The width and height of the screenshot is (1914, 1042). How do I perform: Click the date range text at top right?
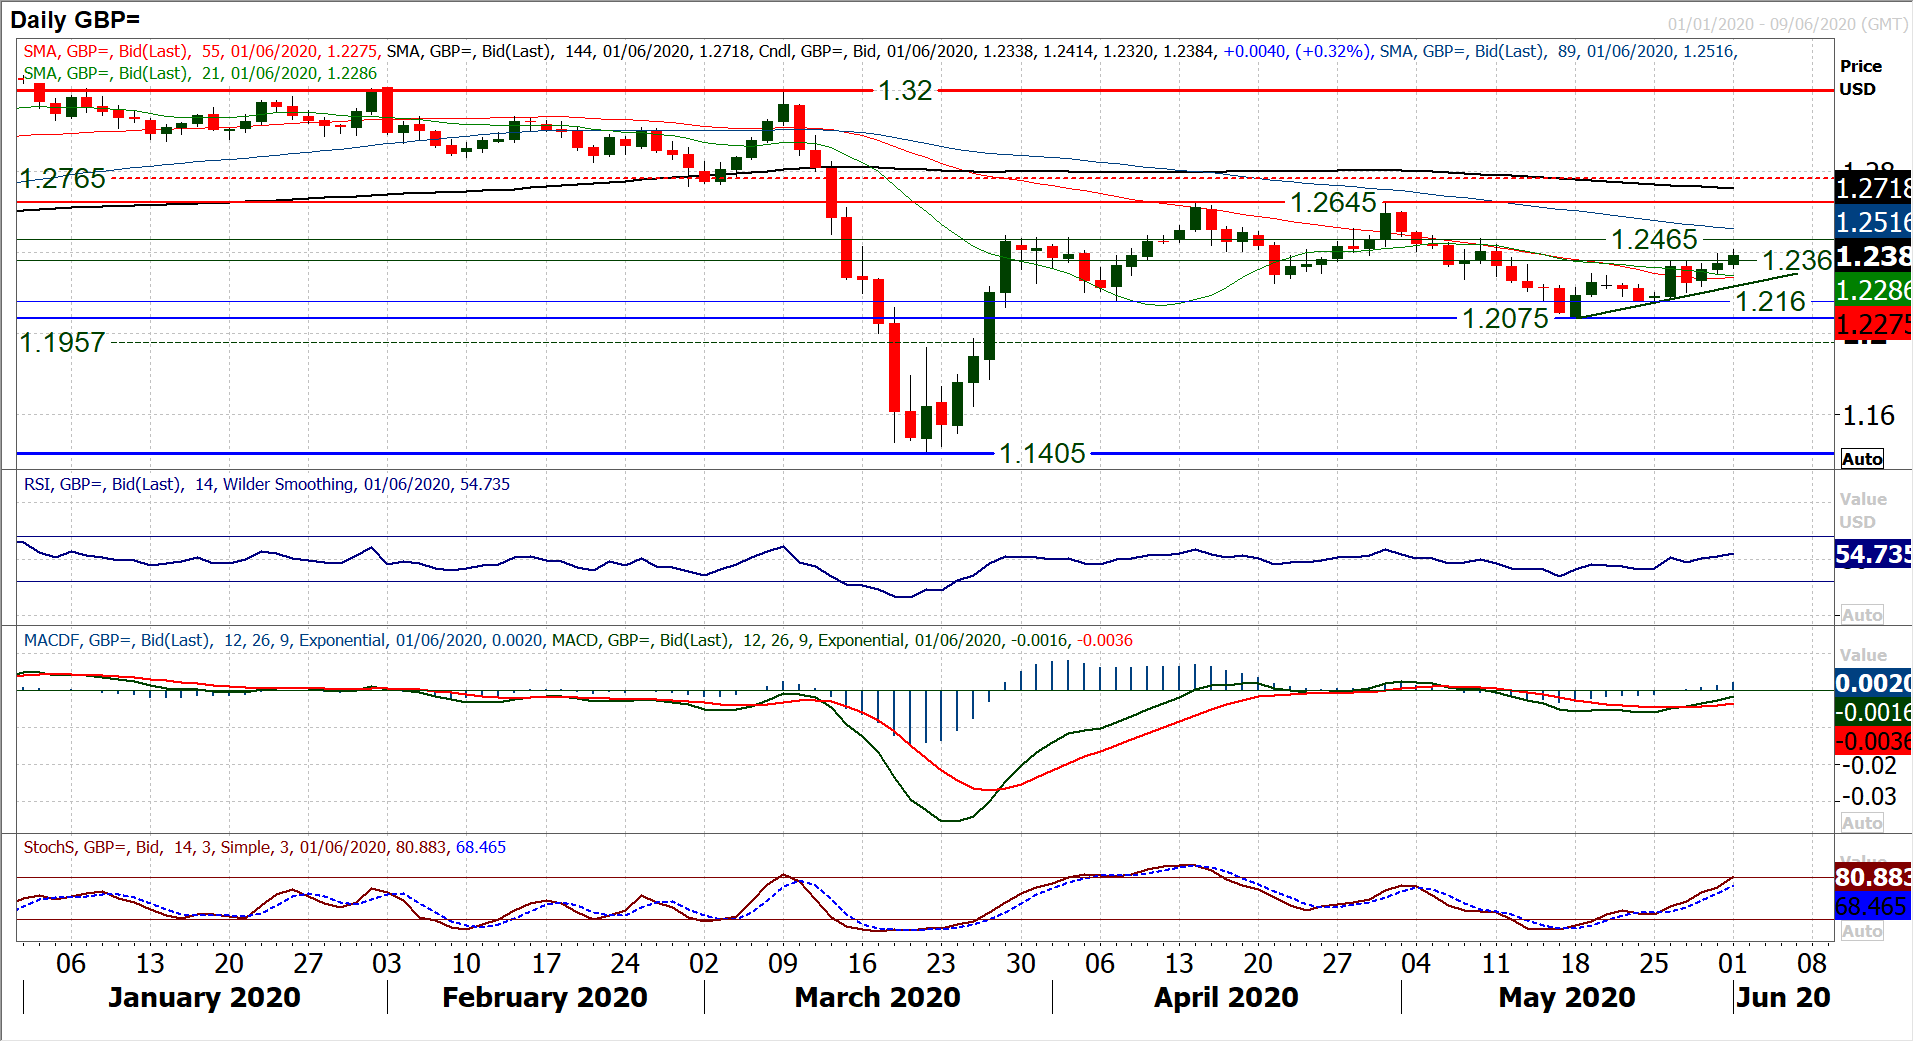(x=1786, y=24)
